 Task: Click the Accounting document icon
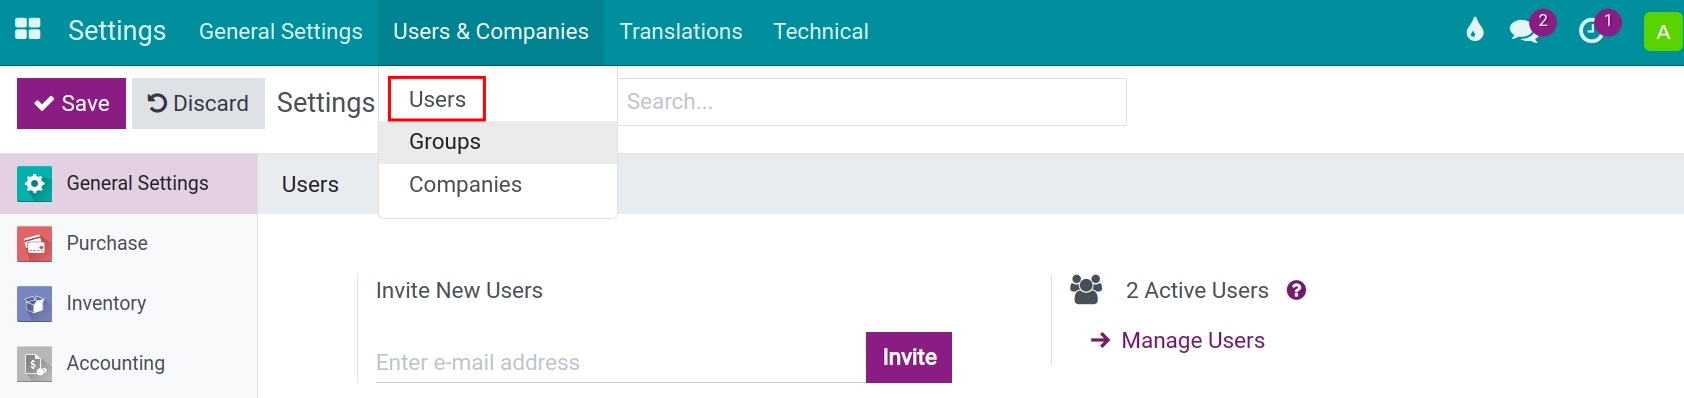[x=34, y=364]
